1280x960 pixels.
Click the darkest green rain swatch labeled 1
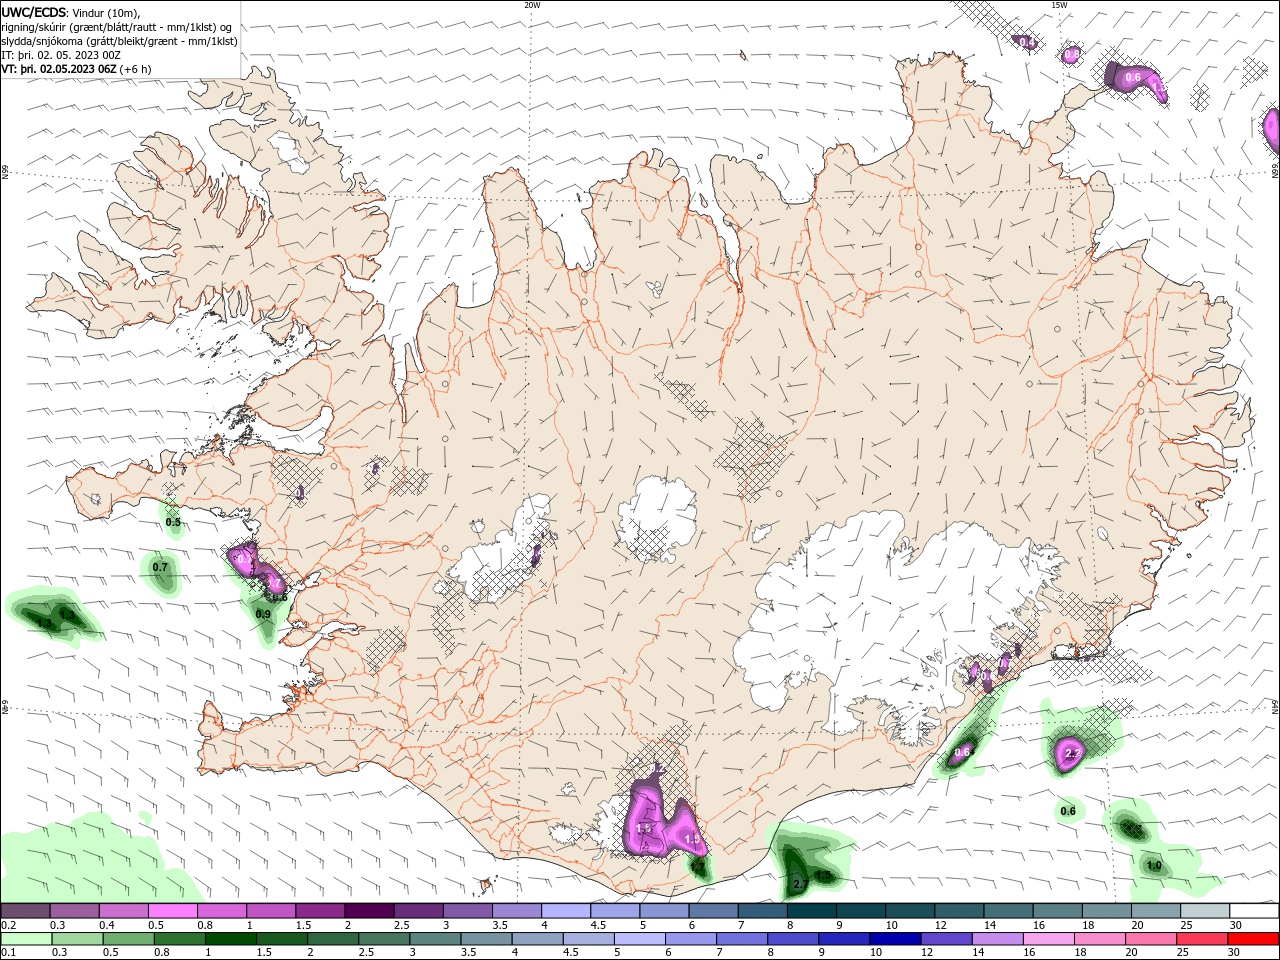click(230, 939)
